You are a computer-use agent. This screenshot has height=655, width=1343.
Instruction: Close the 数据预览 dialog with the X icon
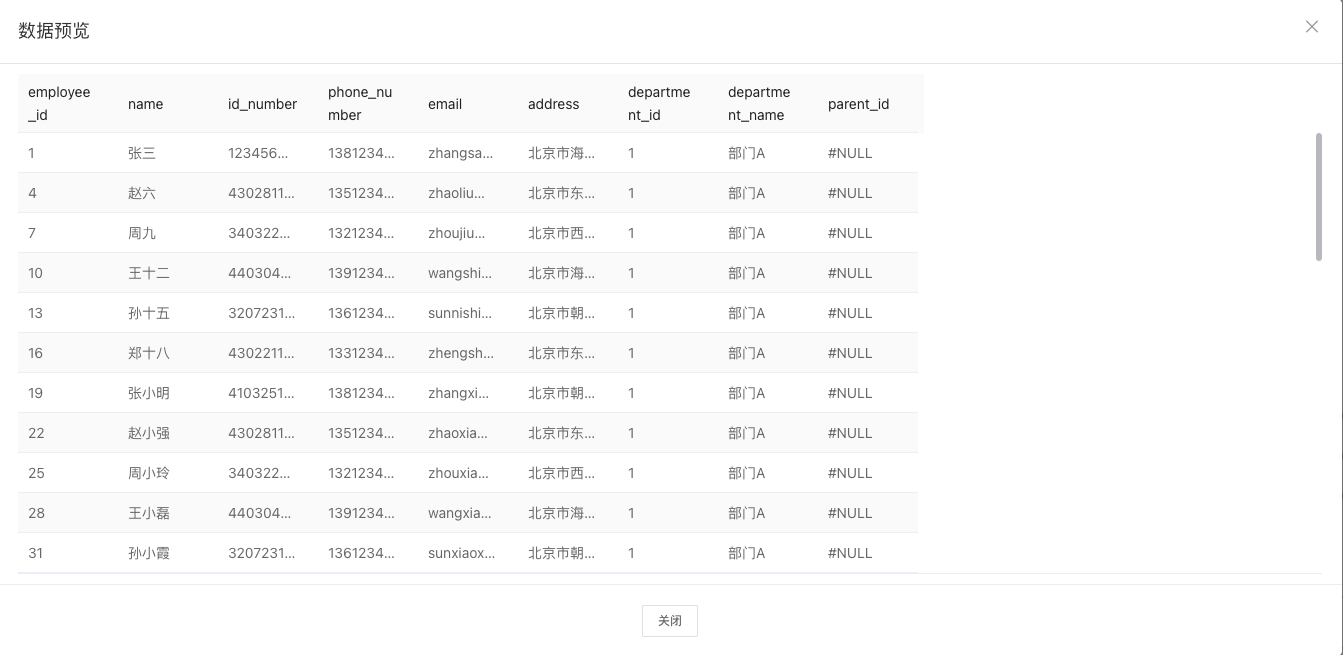1312,27
